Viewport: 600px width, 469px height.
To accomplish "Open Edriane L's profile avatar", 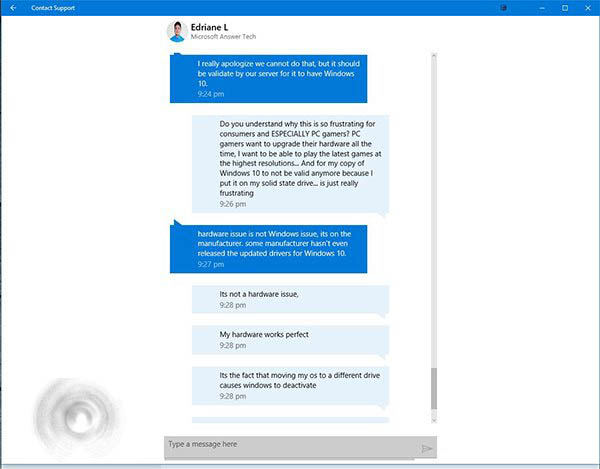I will pyautogui.click(x=177, y=31).
